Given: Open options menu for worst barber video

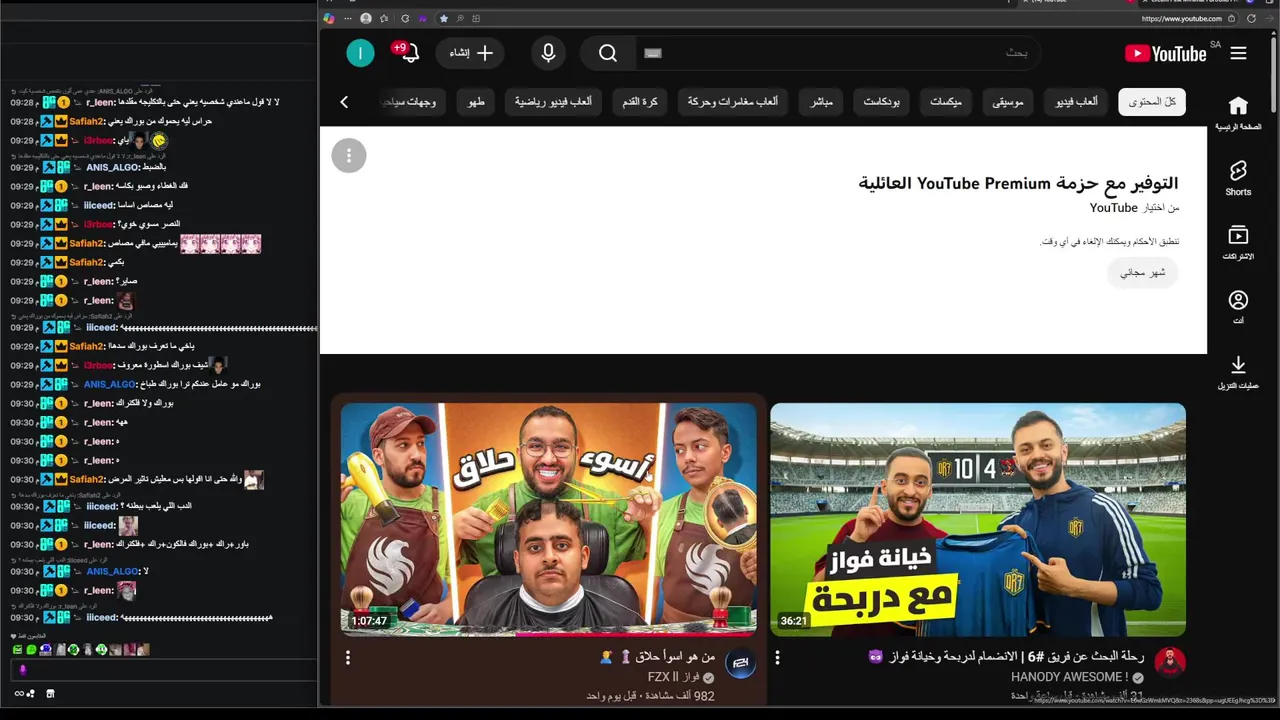Looking at the screenshot, I should [348, 658].
